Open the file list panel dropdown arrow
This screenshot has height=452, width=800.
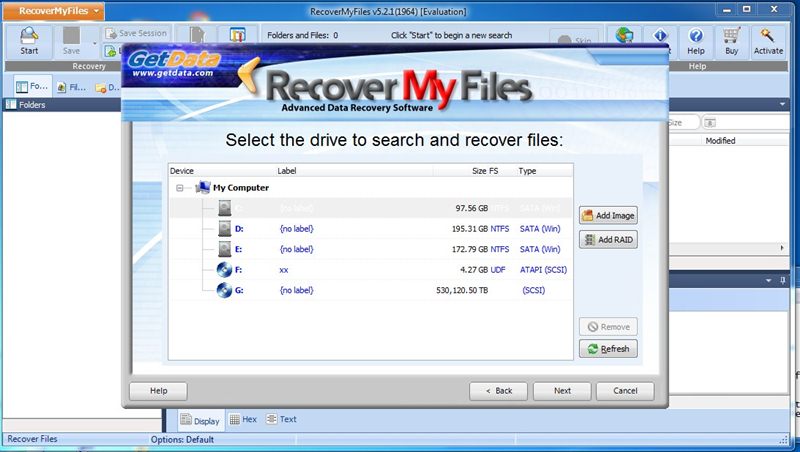click(x=782, y=104)
